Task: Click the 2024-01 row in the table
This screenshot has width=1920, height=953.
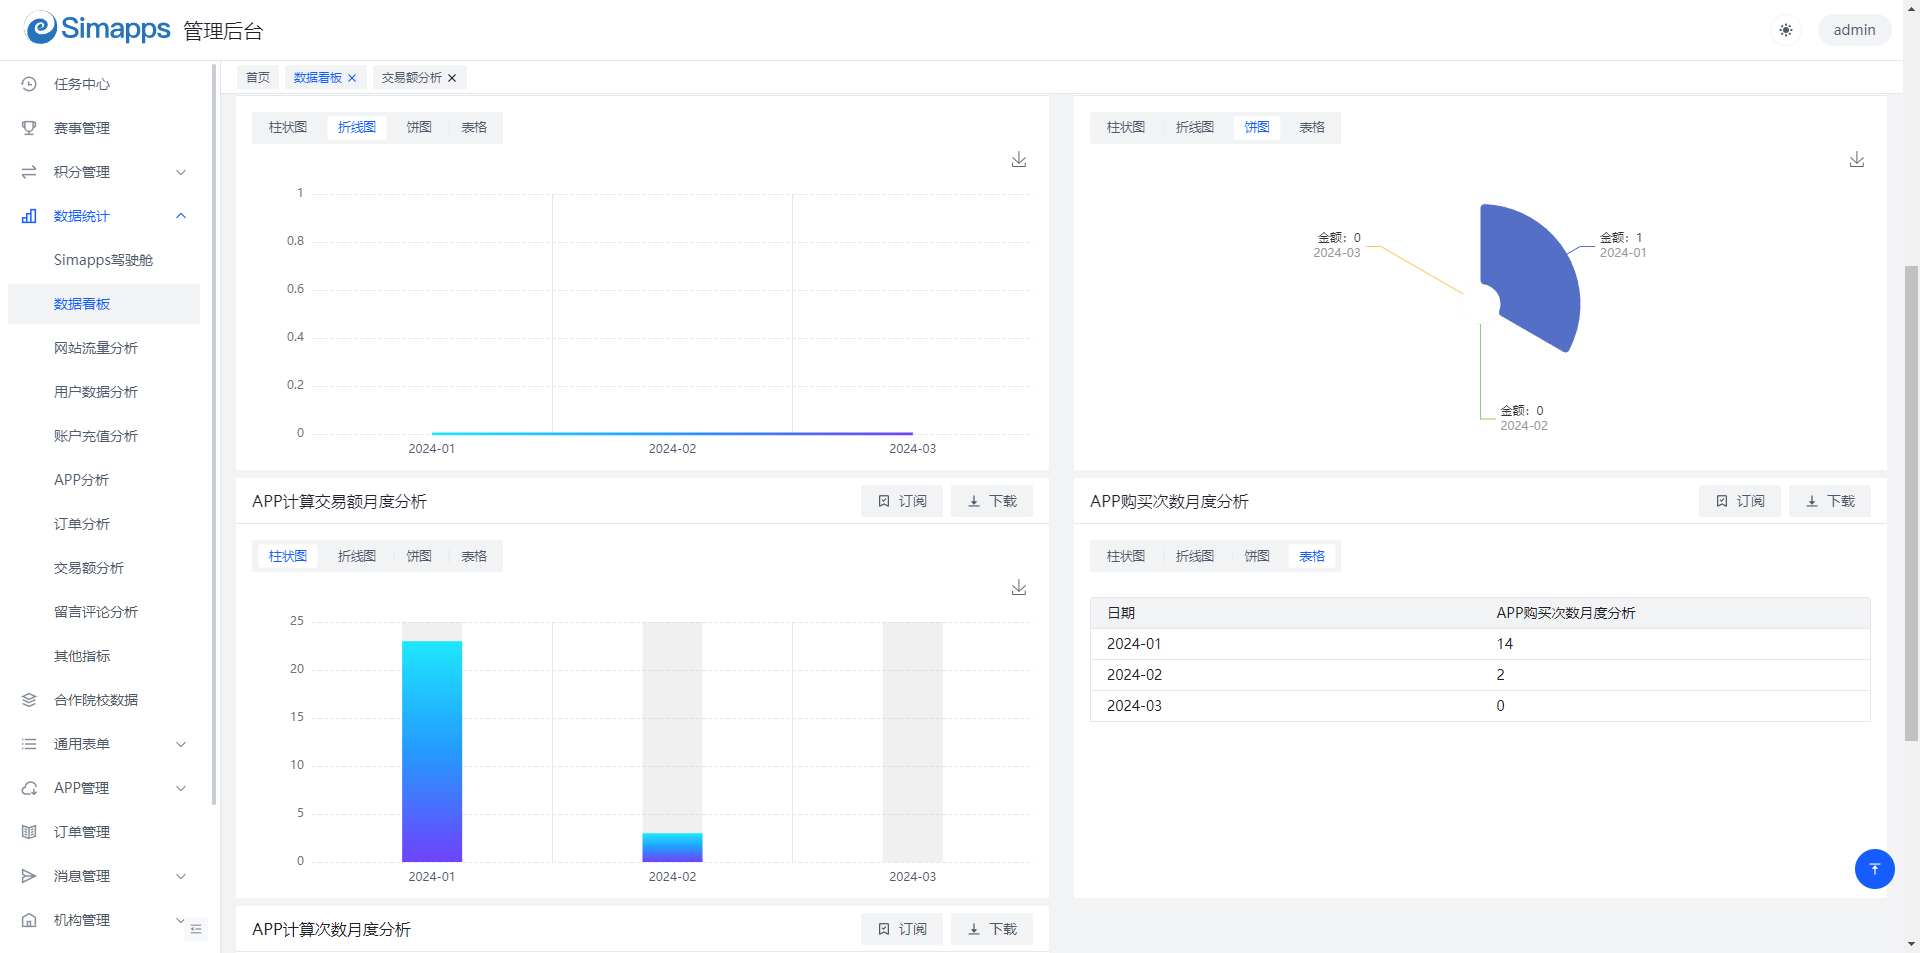Action: point(1480,644)
